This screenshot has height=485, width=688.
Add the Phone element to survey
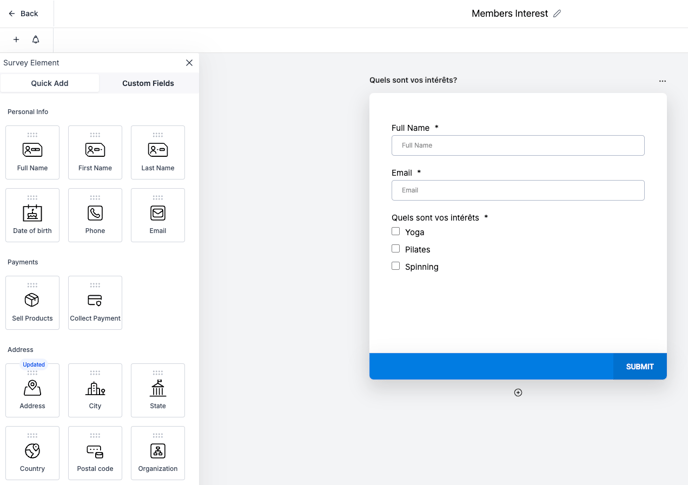95,215
